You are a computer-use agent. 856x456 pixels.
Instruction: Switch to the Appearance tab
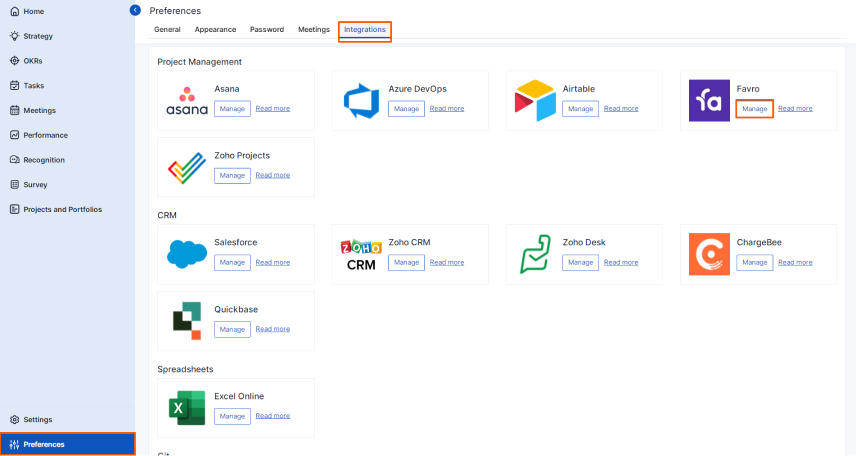(x=215, y=29)
